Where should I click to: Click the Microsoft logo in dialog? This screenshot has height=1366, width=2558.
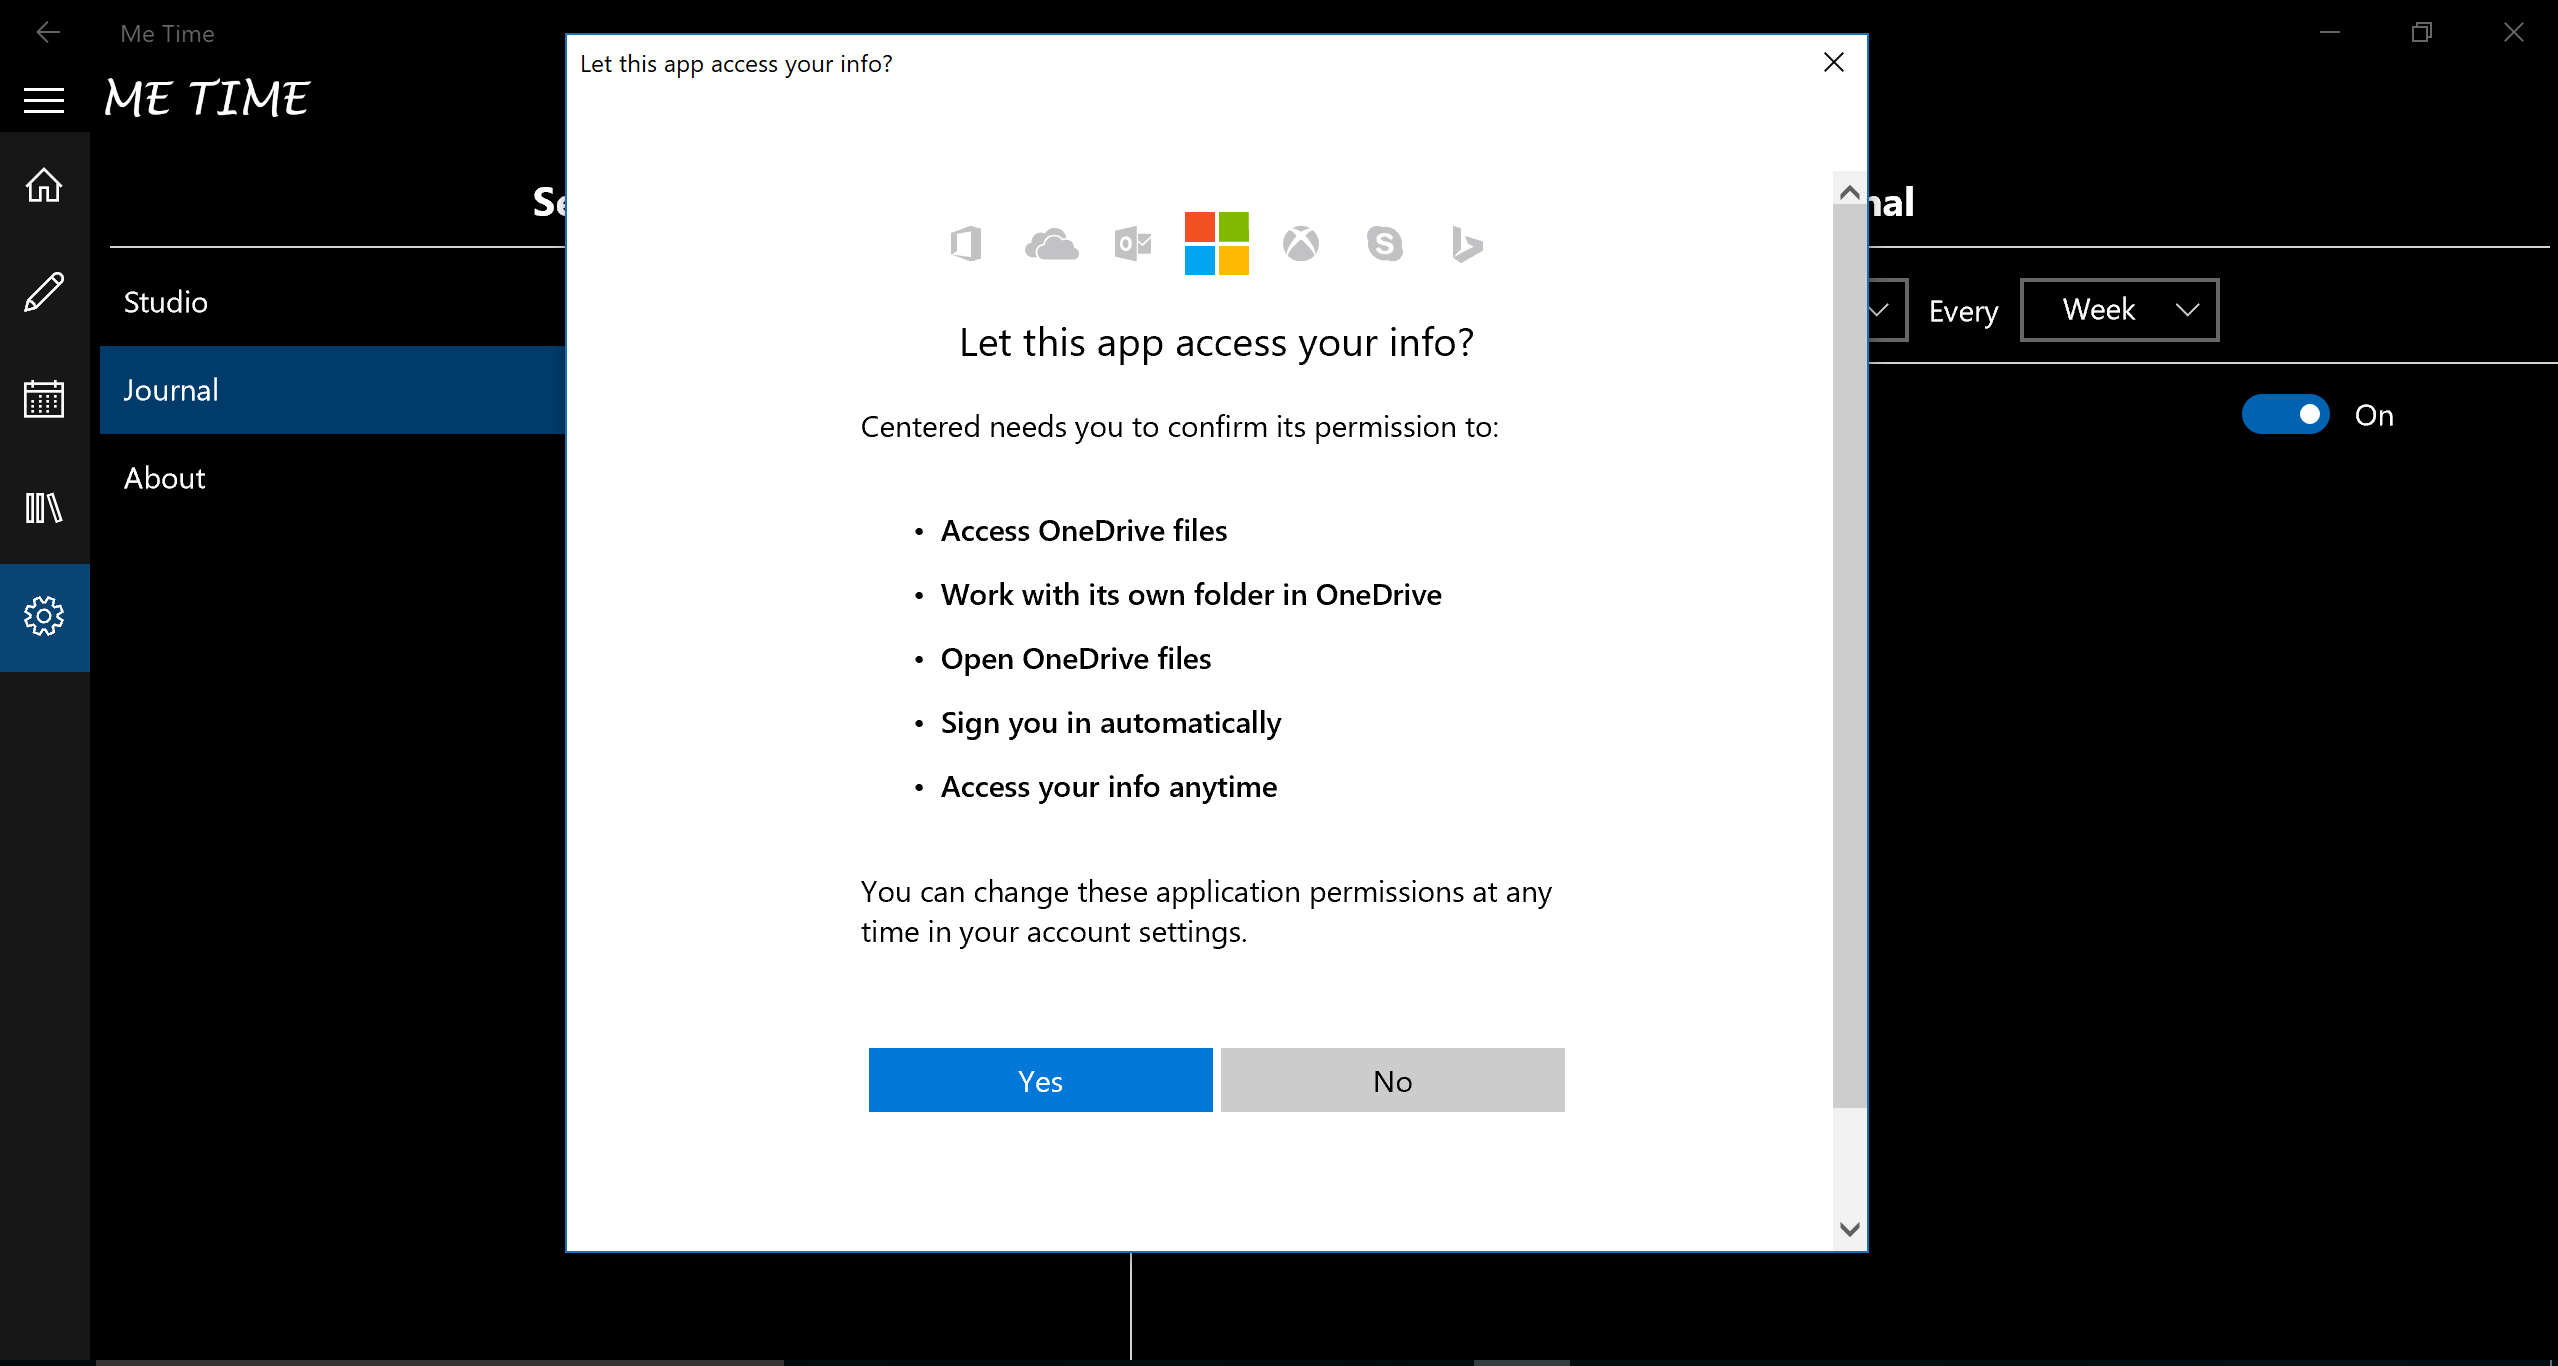tap(1216, 243)
